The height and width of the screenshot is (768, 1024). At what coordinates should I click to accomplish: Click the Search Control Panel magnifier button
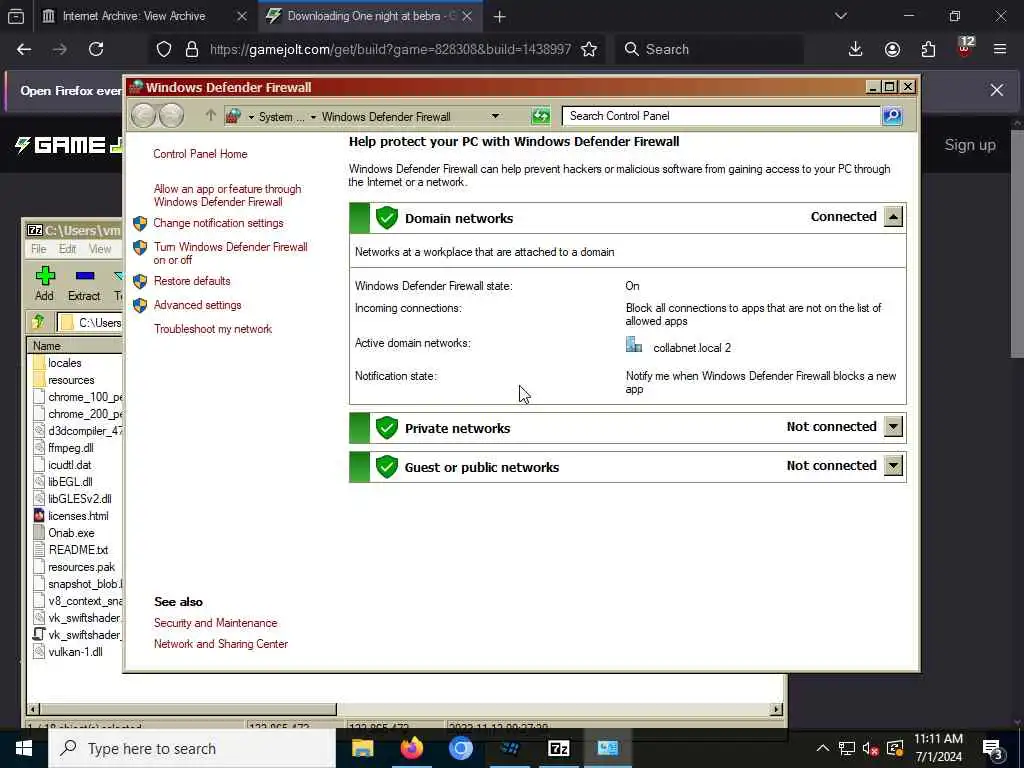(x=892, y=116)
